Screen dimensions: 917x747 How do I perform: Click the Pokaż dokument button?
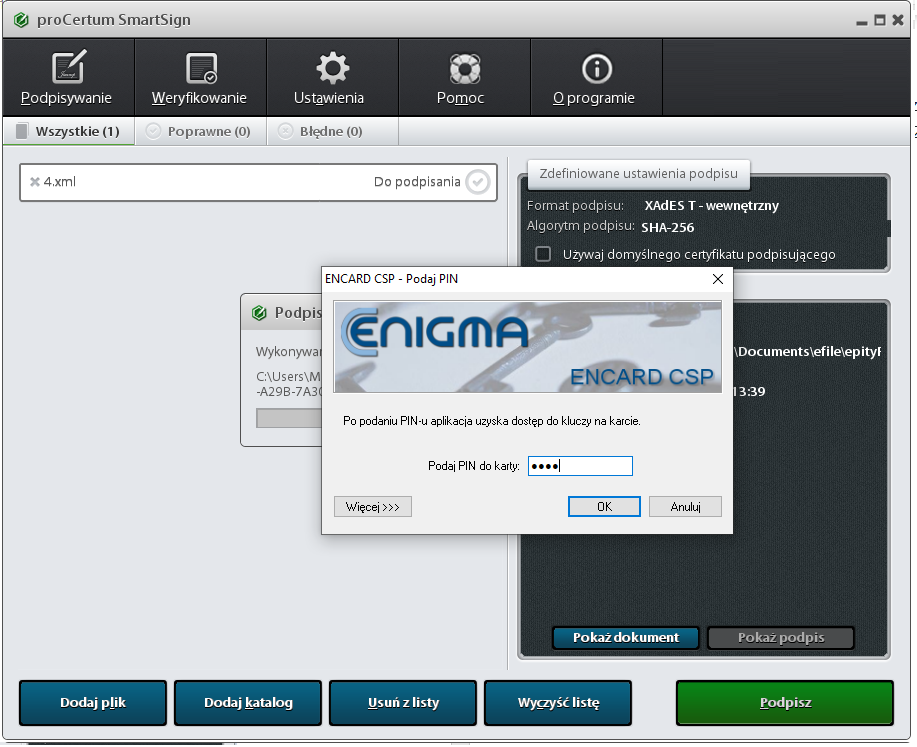626,638
